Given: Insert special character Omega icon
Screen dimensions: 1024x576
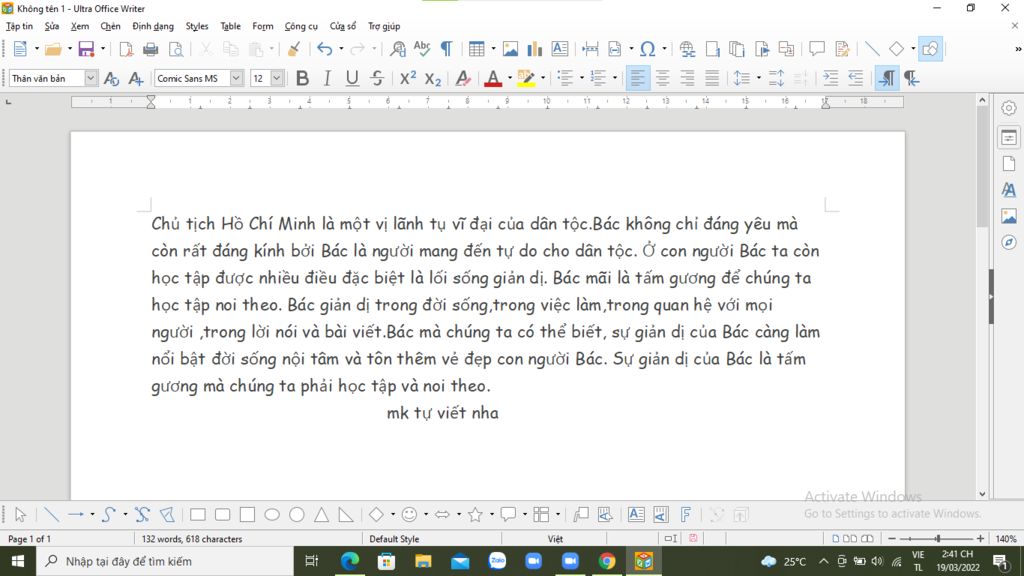Looking at the screenshot, I should tap(647, 49).
